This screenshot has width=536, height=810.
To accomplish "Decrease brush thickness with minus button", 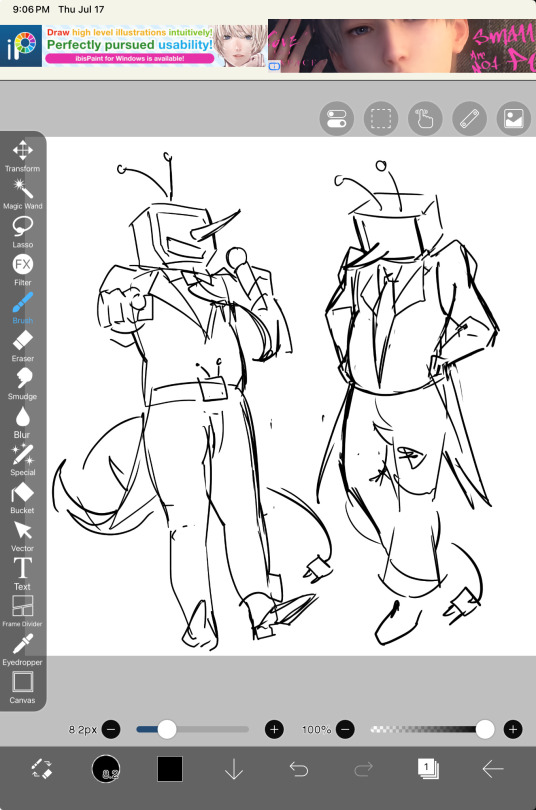I will pos(111,729).
